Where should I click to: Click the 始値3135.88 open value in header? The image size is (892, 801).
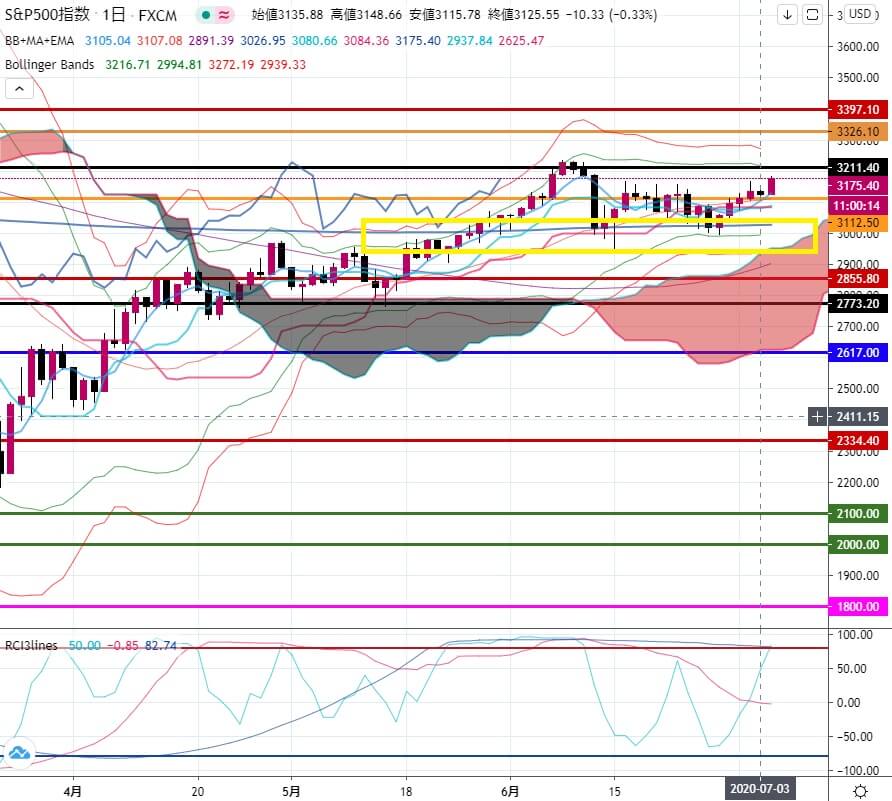click(287, 15)
